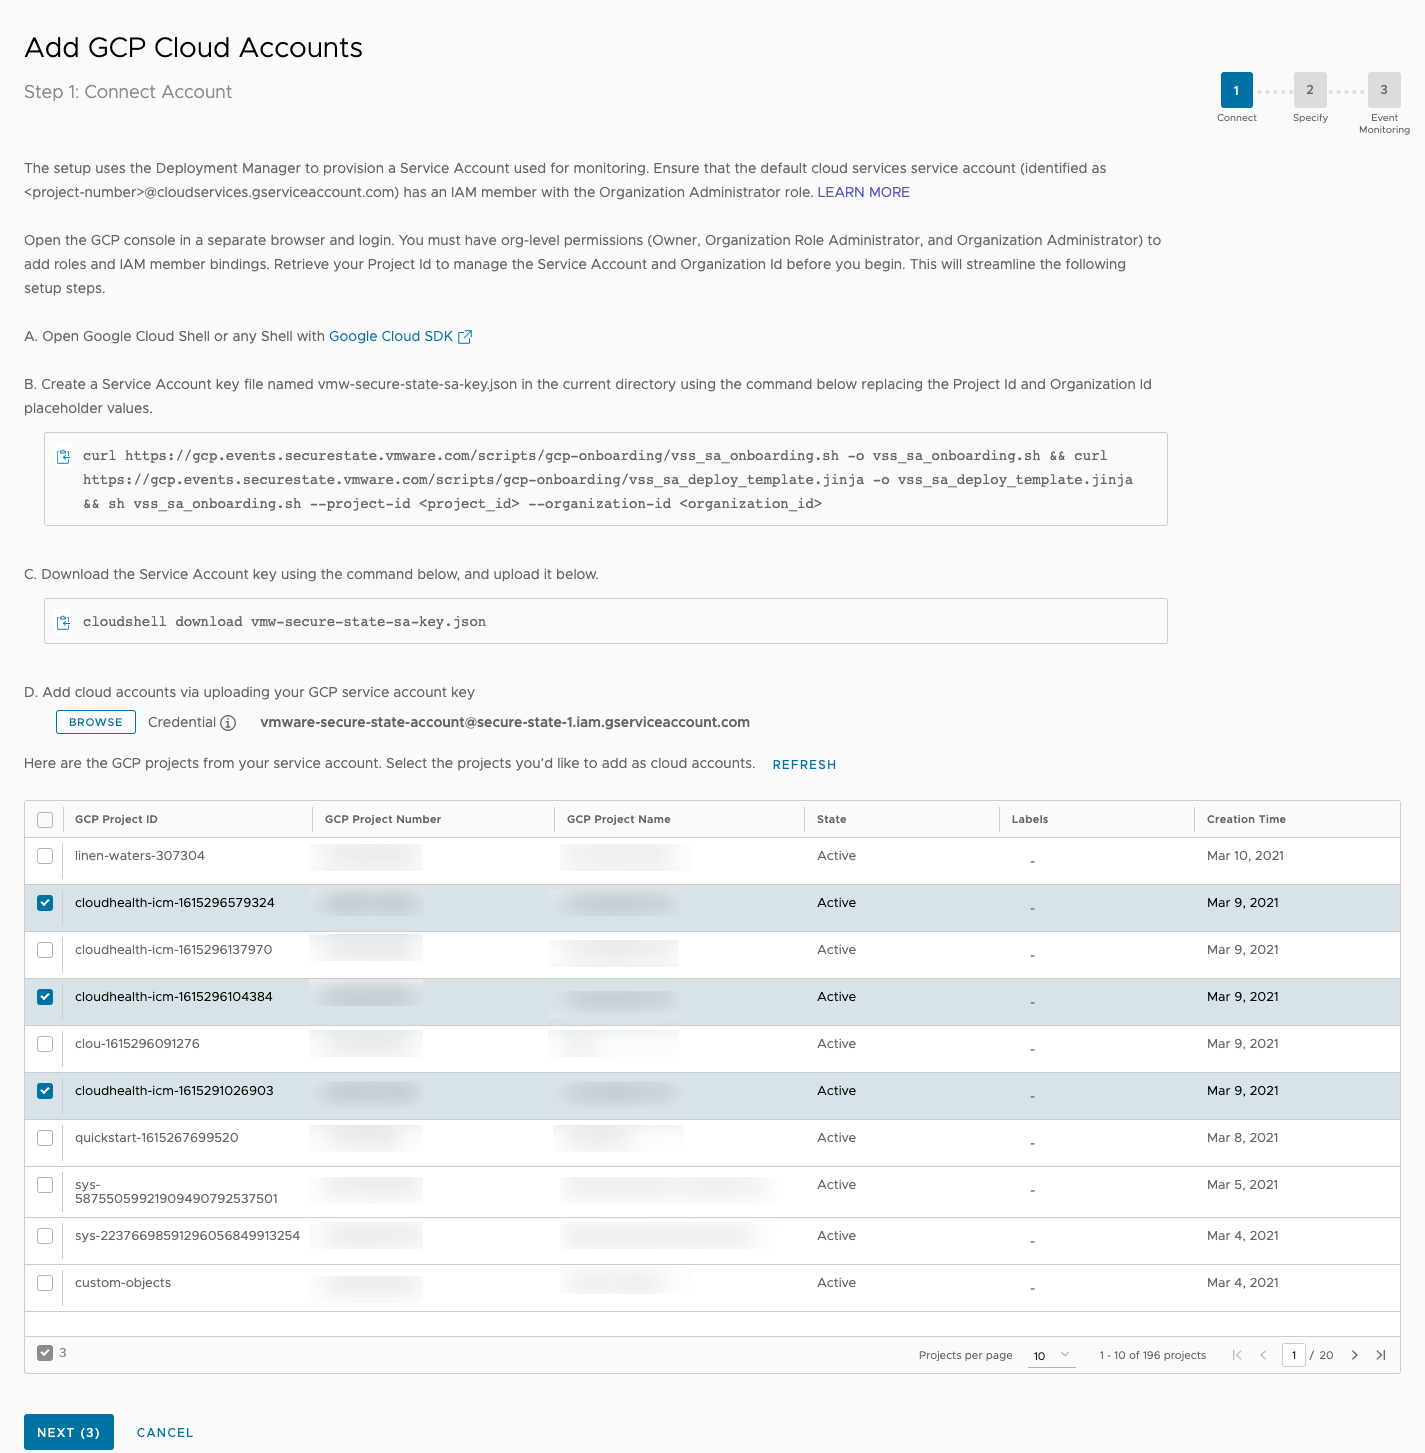View the Credential info tooltip icon
Viewport: 1425px width, 1453px height.
[230, 722]
